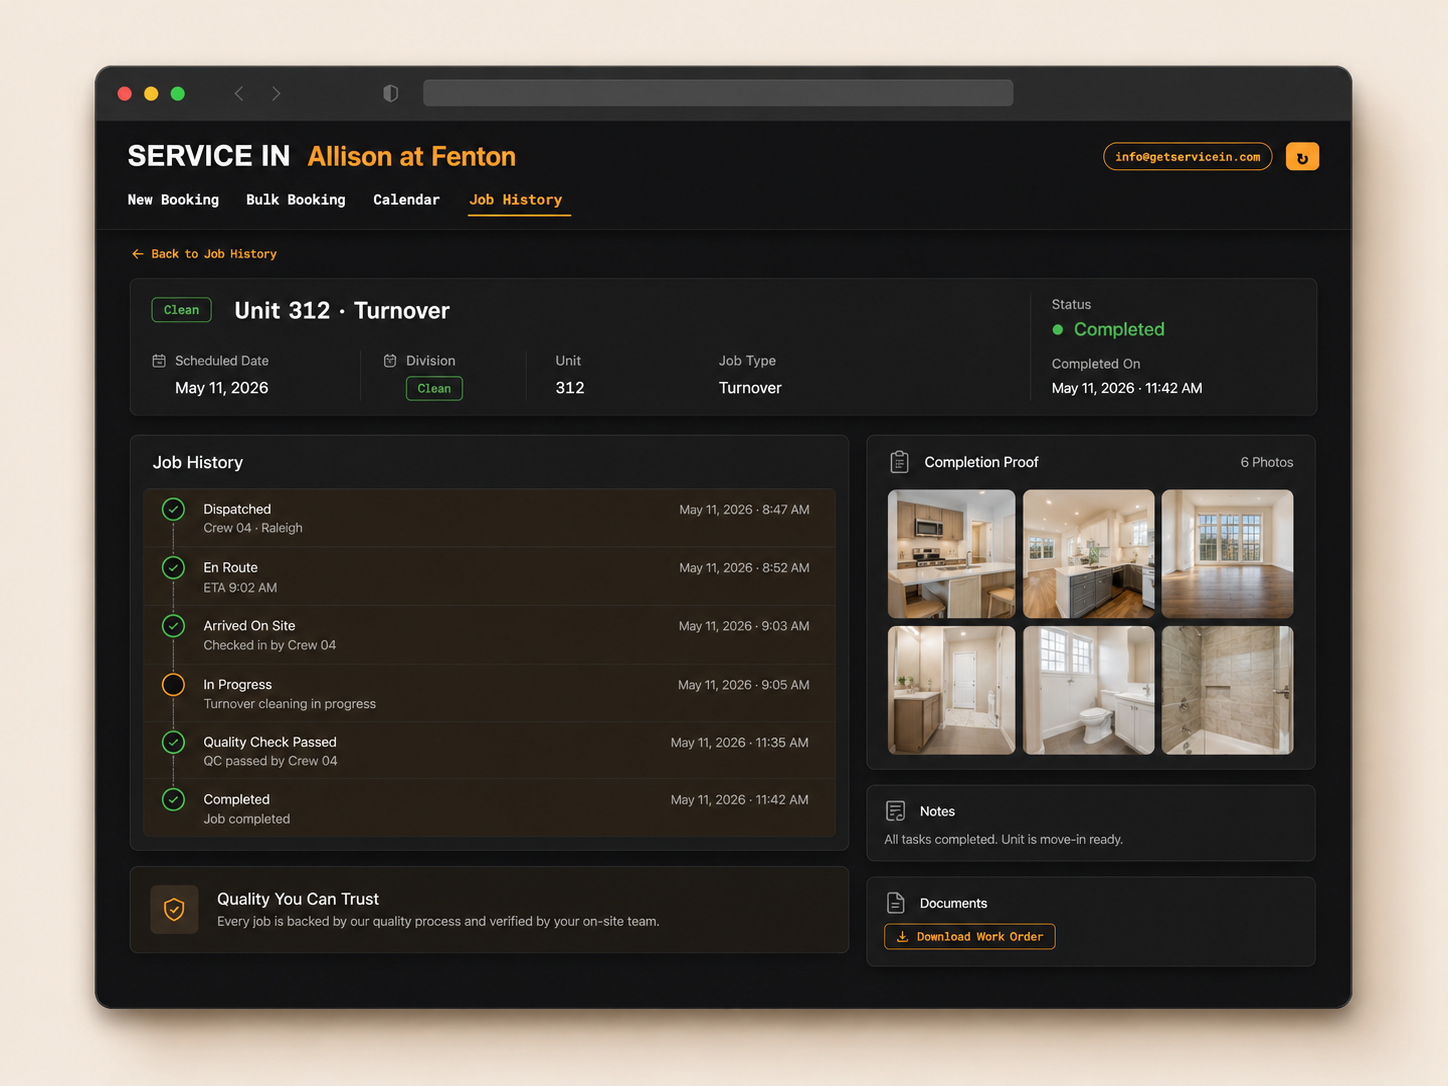The image size is (1448, 1086).
Task: Download the Work Order document
Action: [970, 937]
